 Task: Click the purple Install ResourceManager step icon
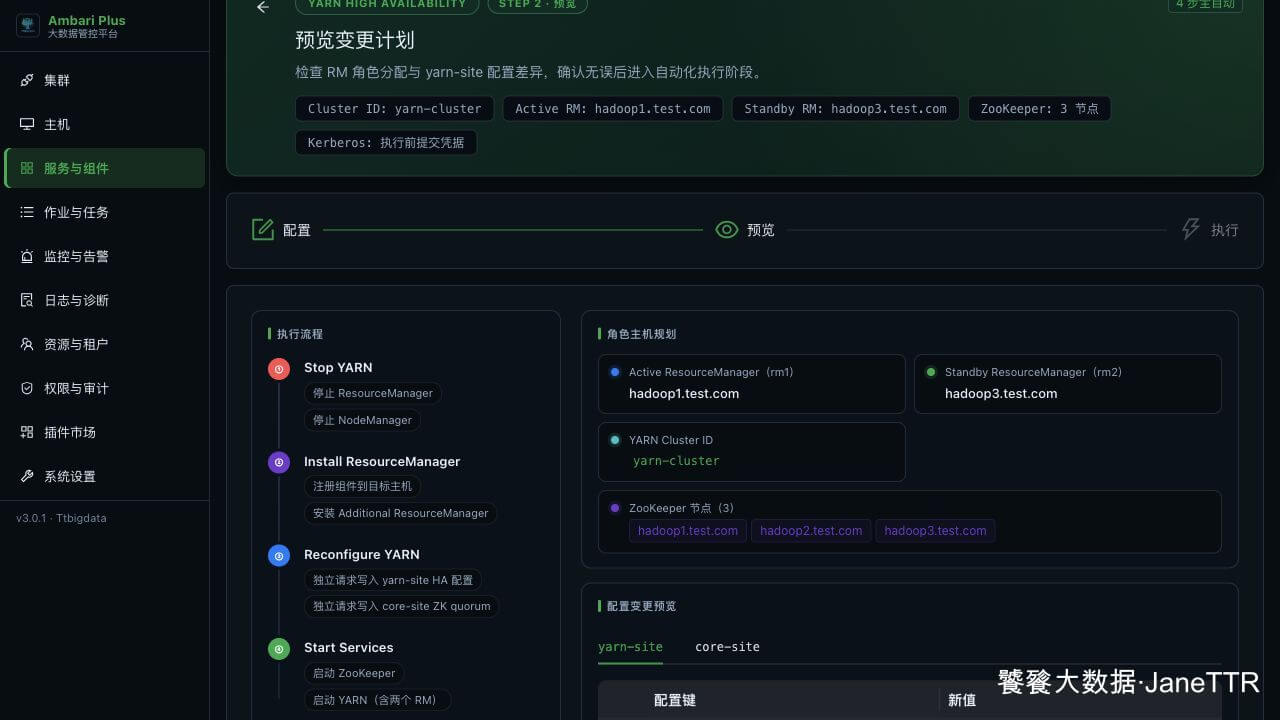tap(279, 462)
